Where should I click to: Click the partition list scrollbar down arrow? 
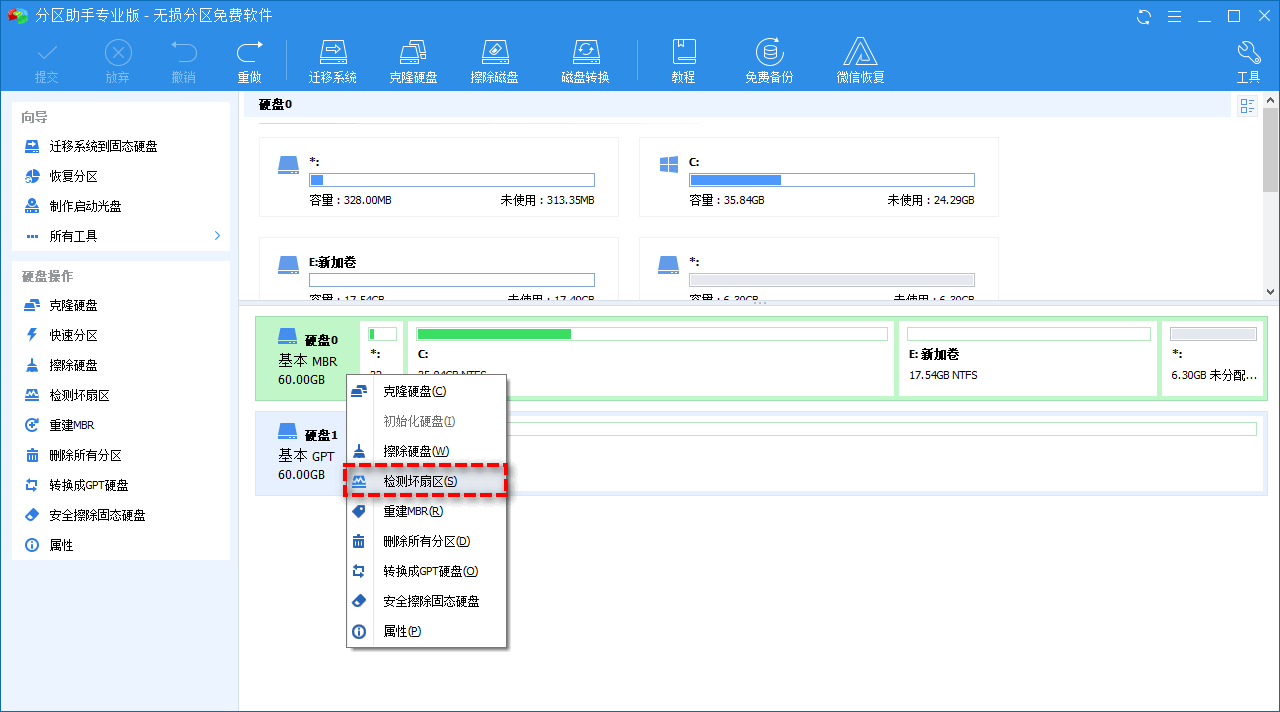(1271, 292)
